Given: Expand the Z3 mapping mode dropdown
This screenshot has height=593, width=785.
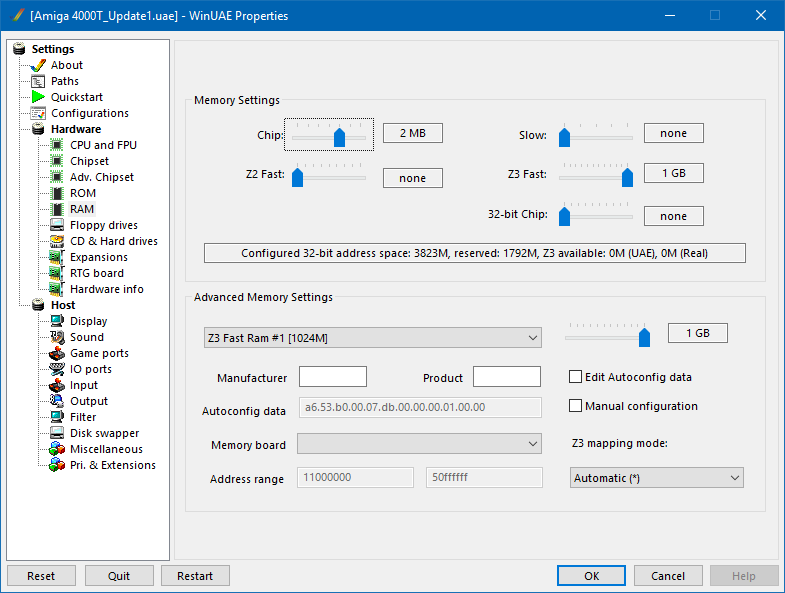Looking at the screenshot, I should coord(656,478).
